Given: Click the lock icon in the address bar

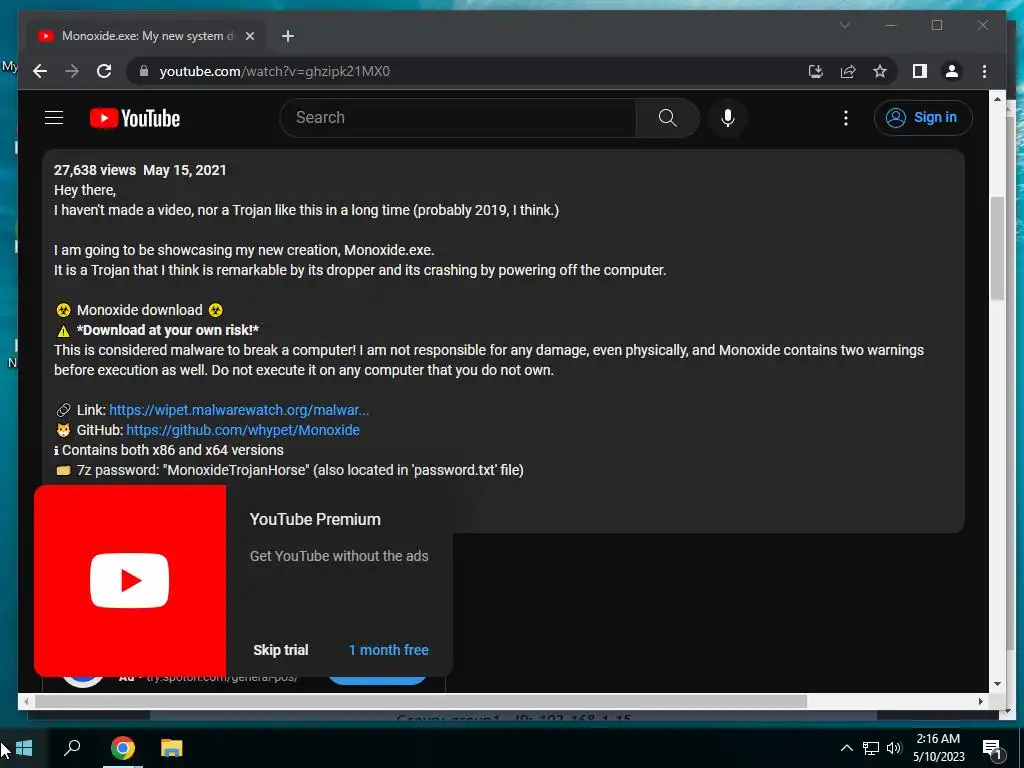Looking at the screenshot, I should 144,71.
